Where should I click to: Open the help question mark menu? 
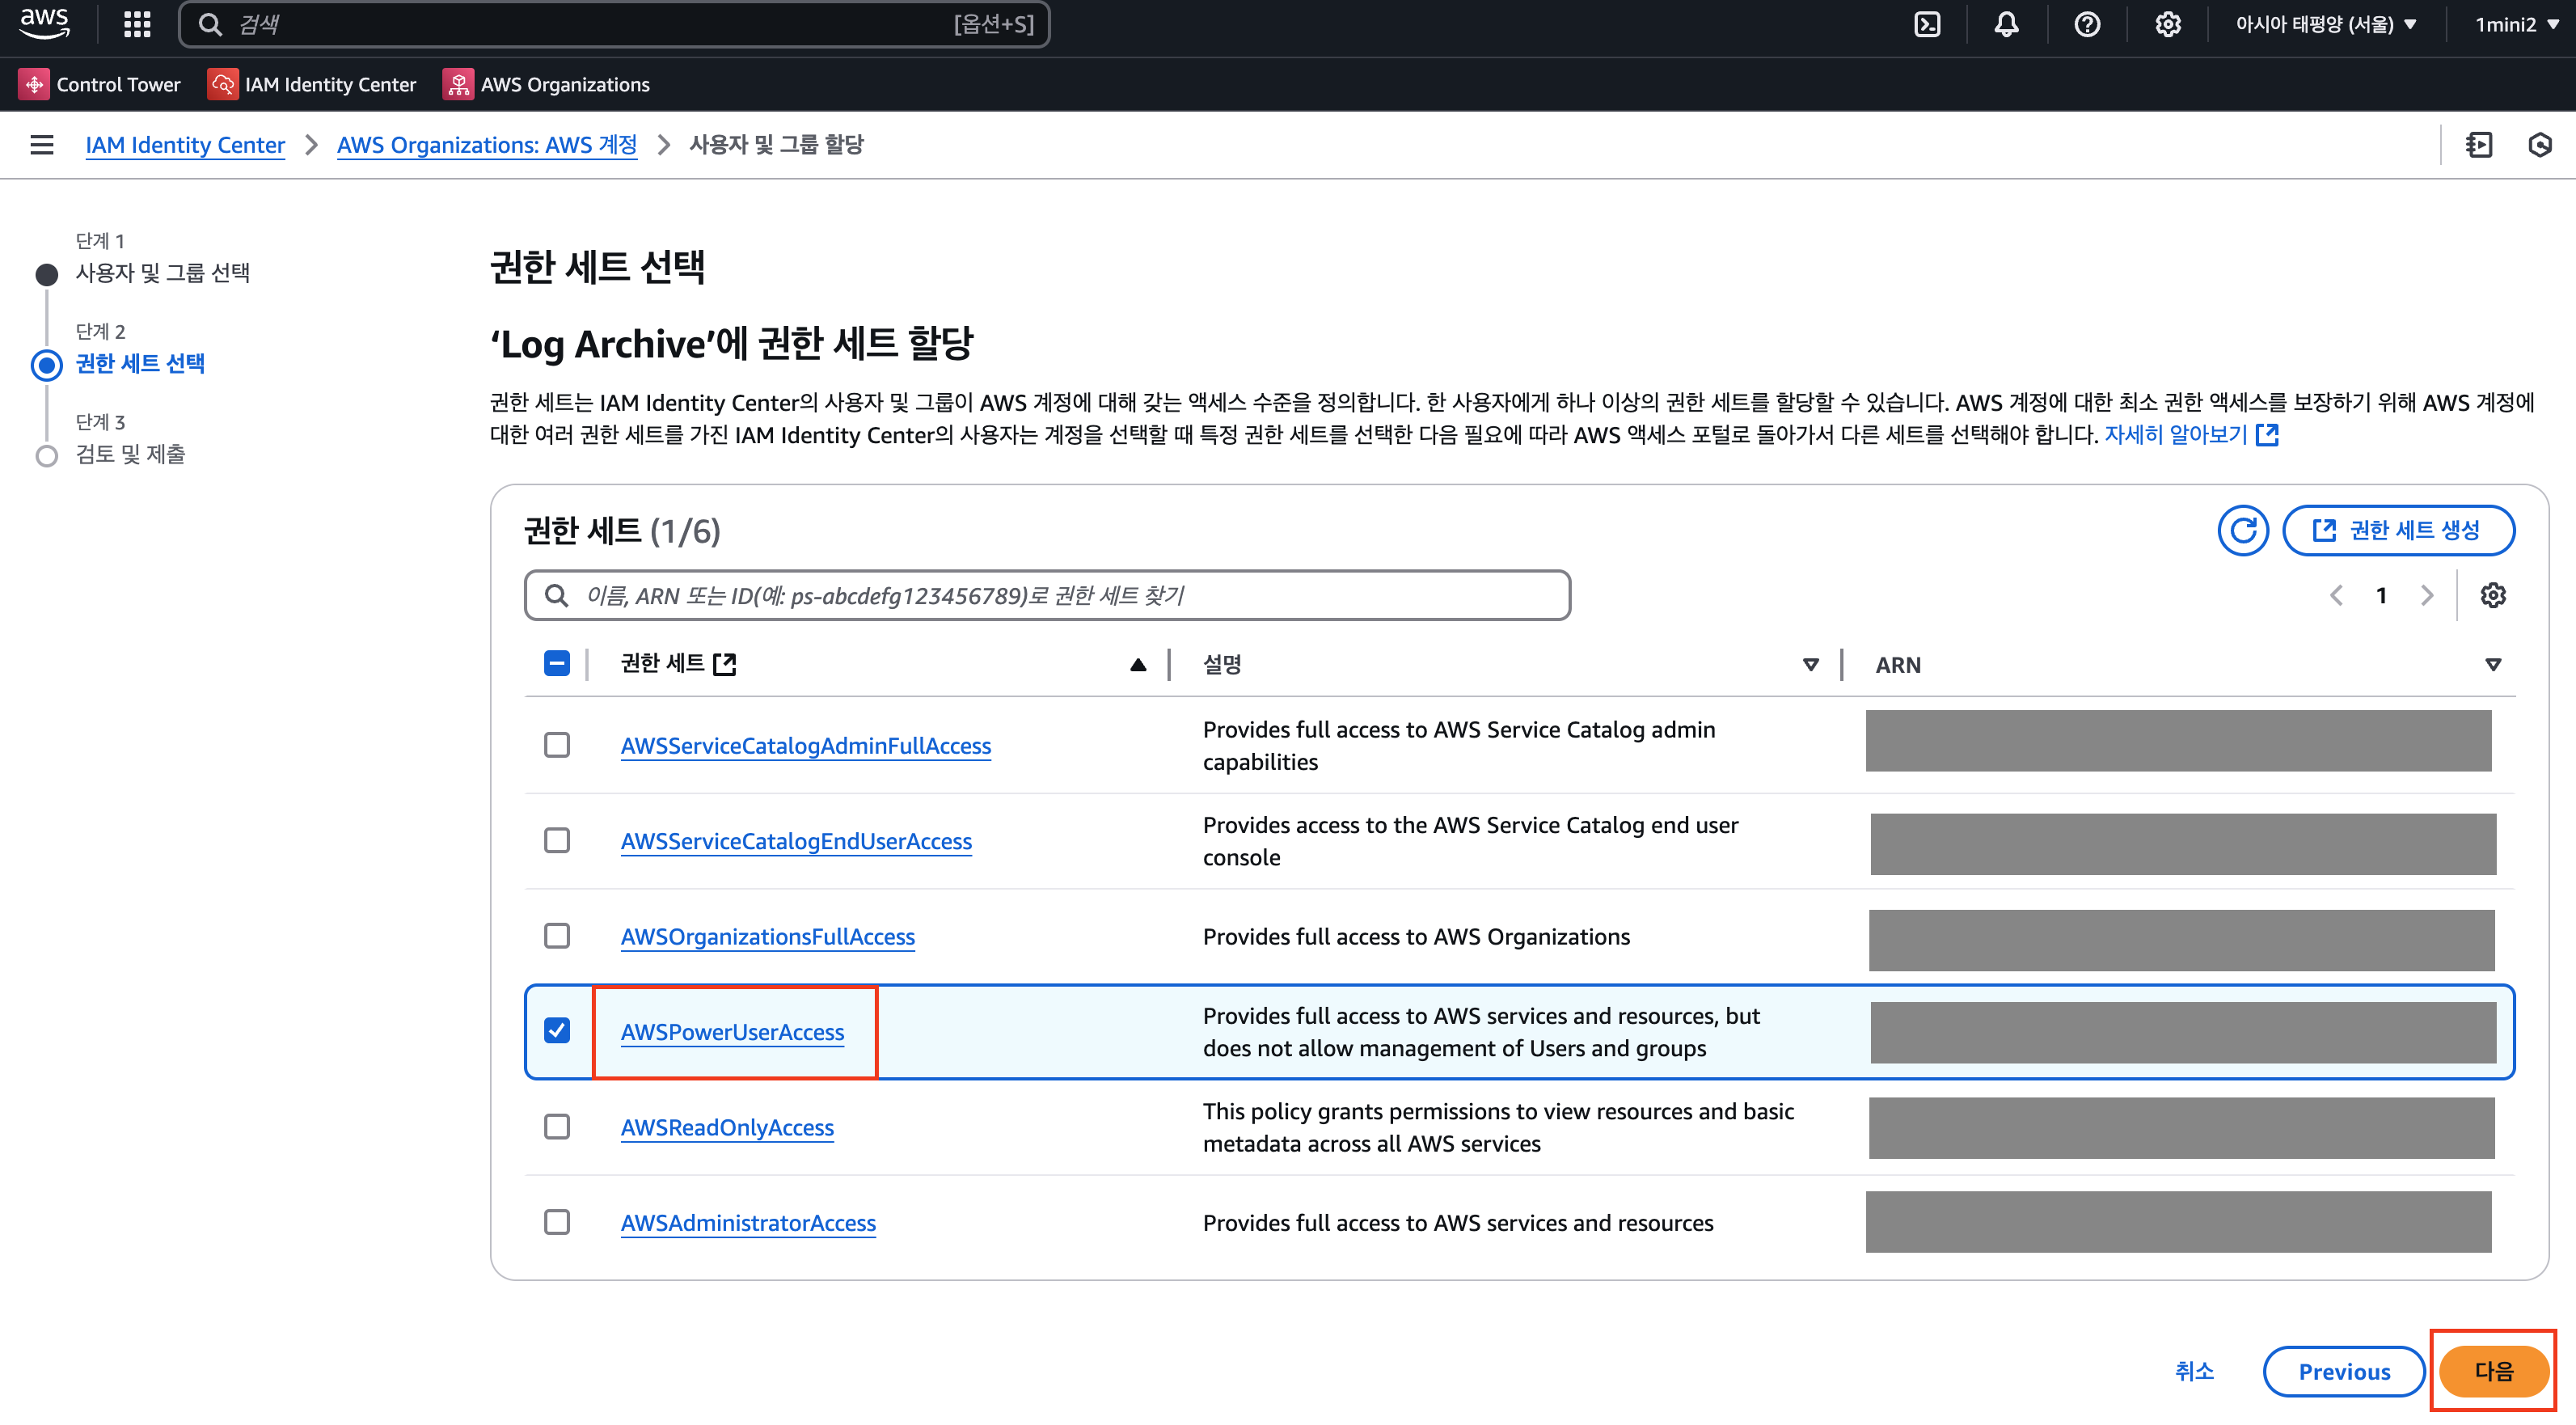point(2087,24)
